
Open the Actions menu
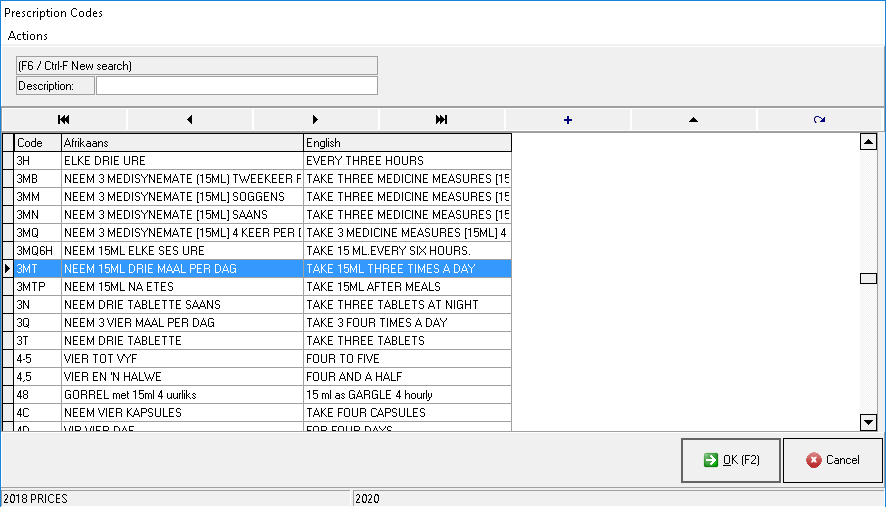tap(28, 36)
